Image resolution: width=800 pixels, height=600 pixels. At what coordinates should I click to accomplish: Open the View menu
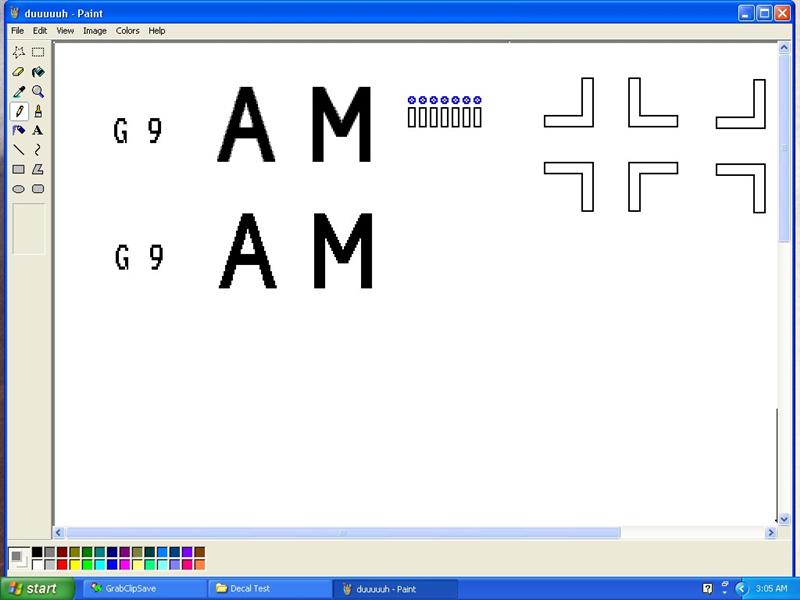65,31
